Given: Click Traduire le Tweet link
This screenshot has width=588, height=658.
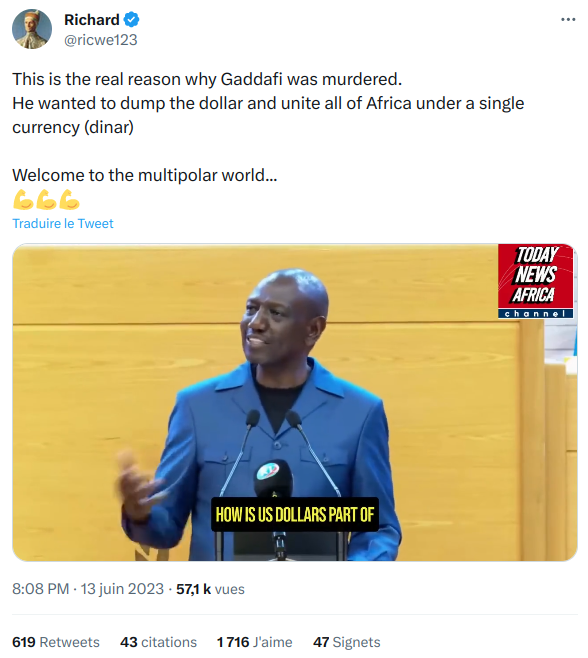Looking at the screenshot, I should pyautogui.click(x=63, y=223).
